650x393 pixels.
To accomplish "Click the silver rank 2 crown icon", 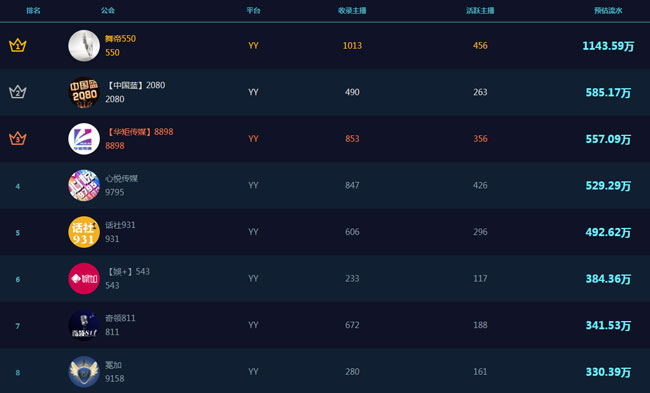I will pos(18,92).
